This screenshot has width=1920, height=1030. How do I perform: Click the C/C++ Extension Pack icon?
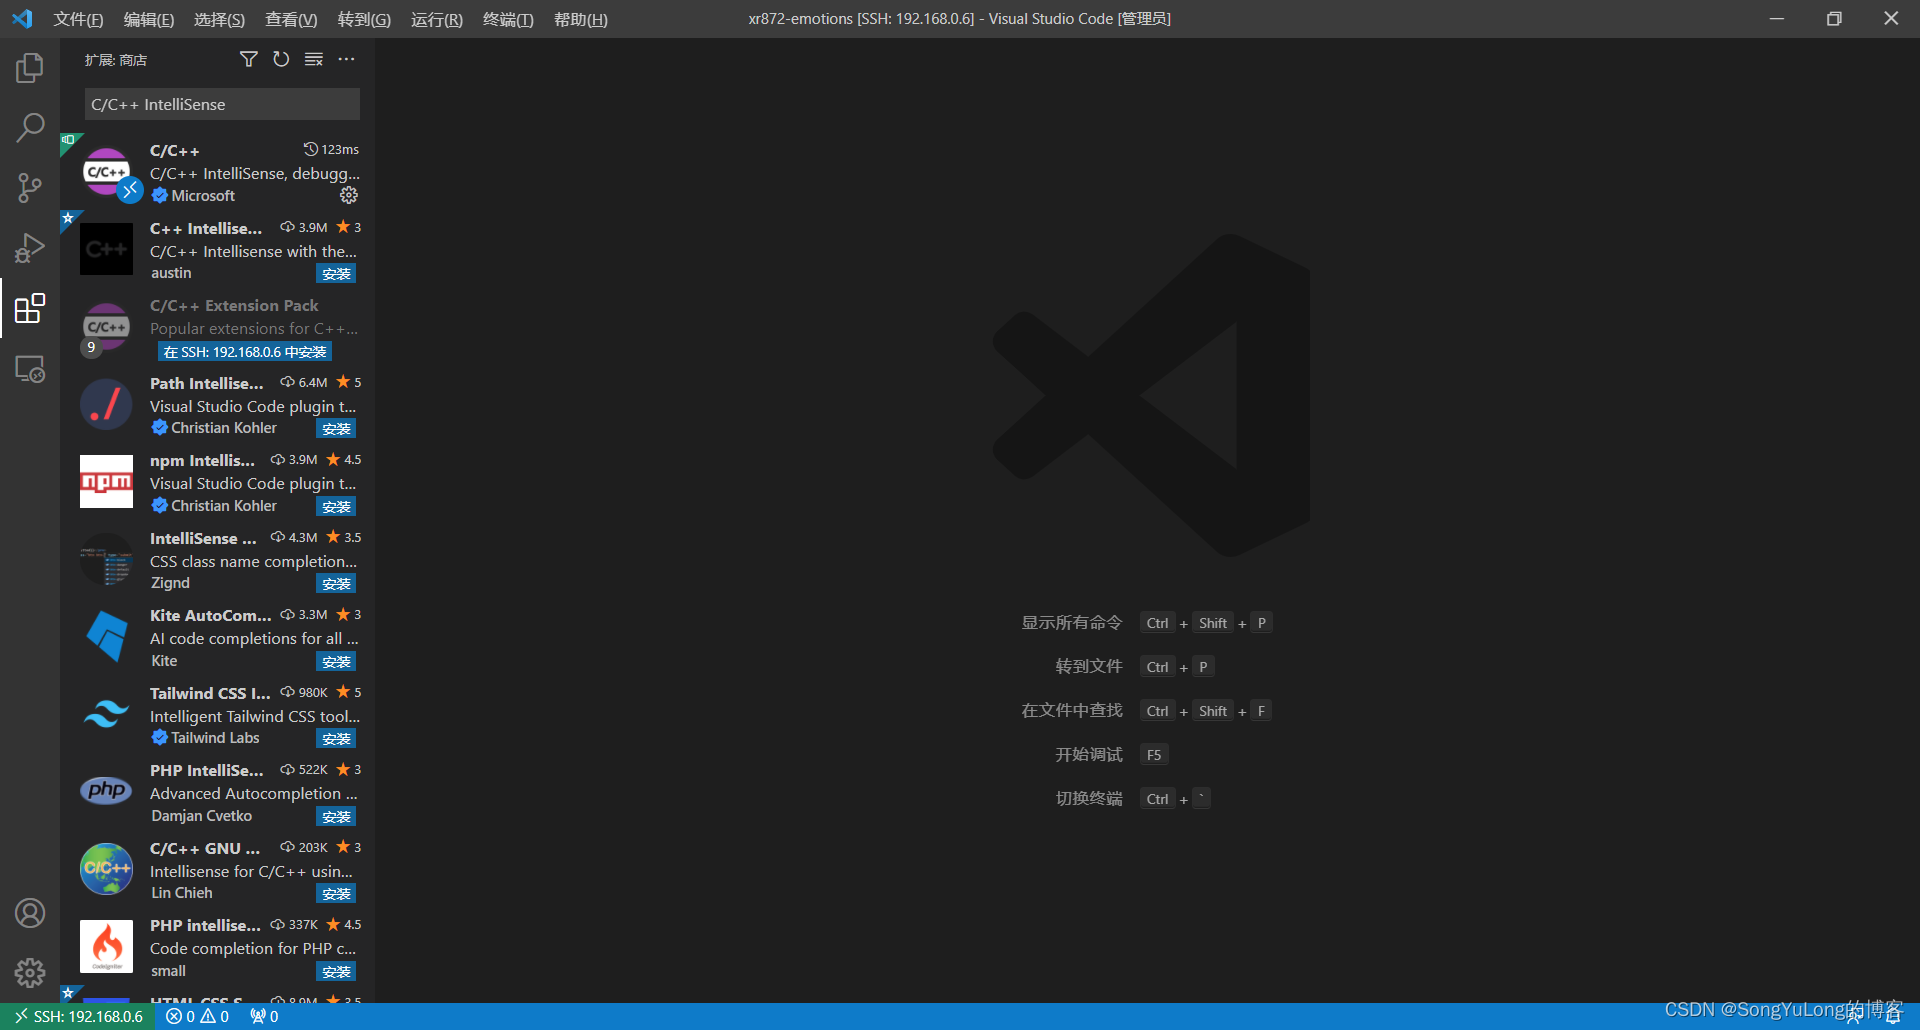tap(107, 327)
